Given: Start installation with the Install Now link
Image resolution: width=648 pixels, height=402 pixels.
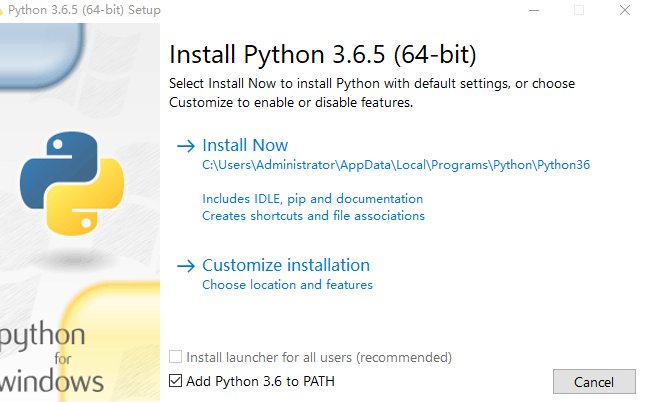Looking at the screenshot, I should click(x=245, y=146).
